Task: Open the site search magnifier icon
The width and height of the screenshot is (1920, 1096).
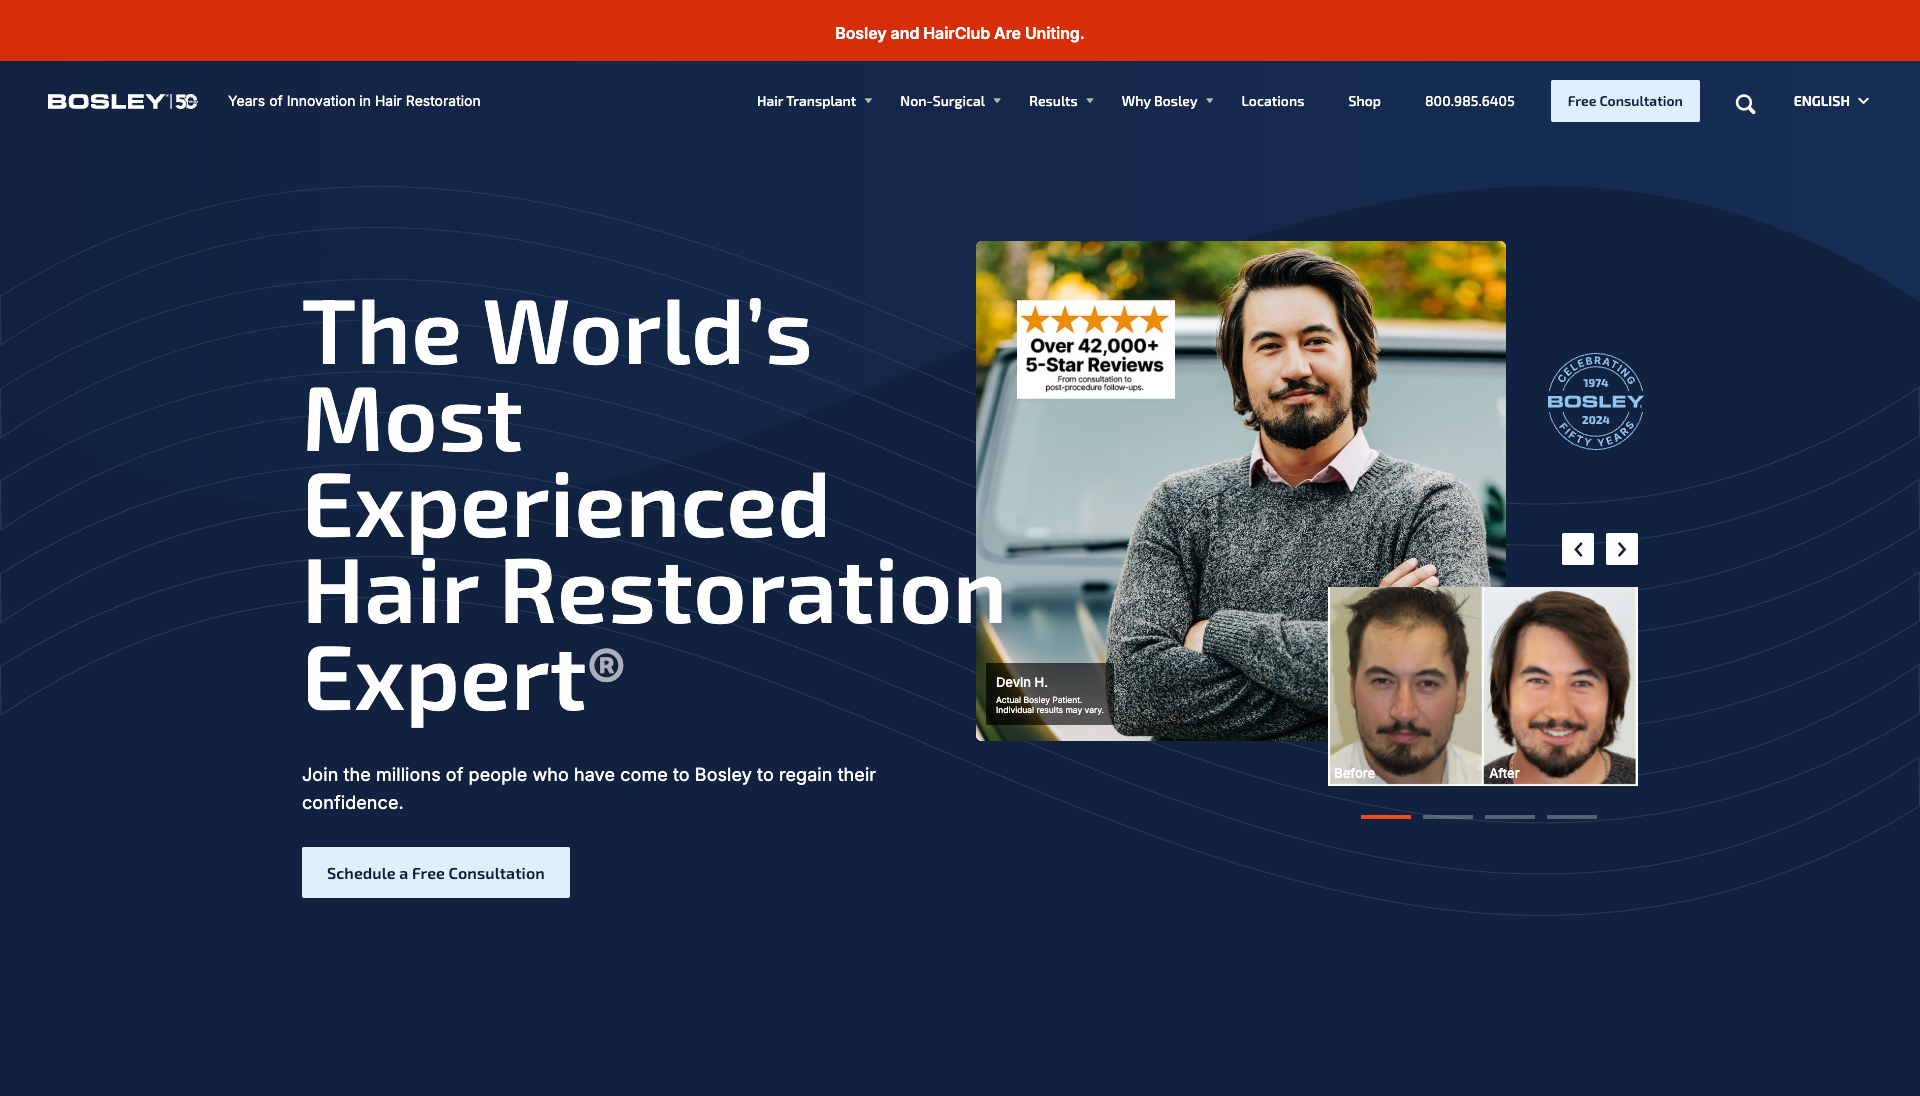Action: point(1745,104)
